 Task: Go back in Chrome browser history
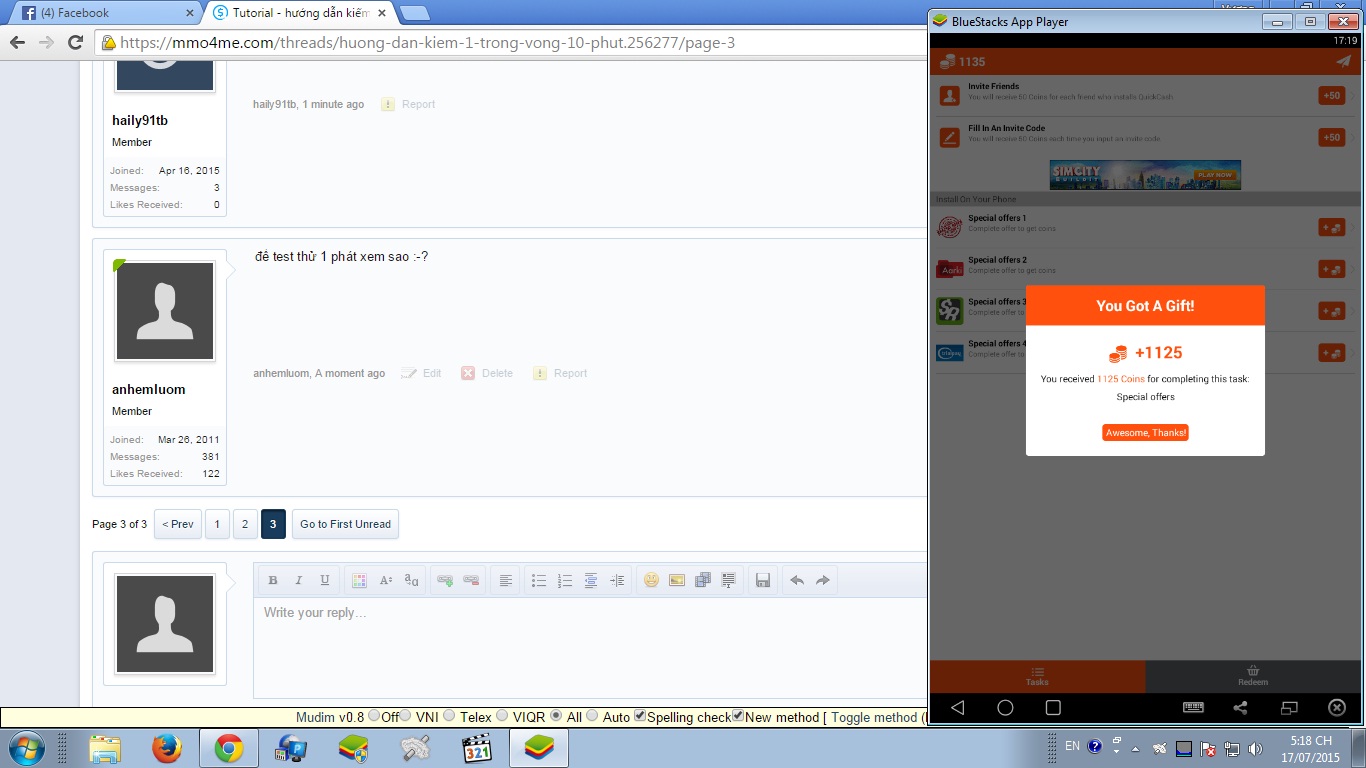[17, 42]
